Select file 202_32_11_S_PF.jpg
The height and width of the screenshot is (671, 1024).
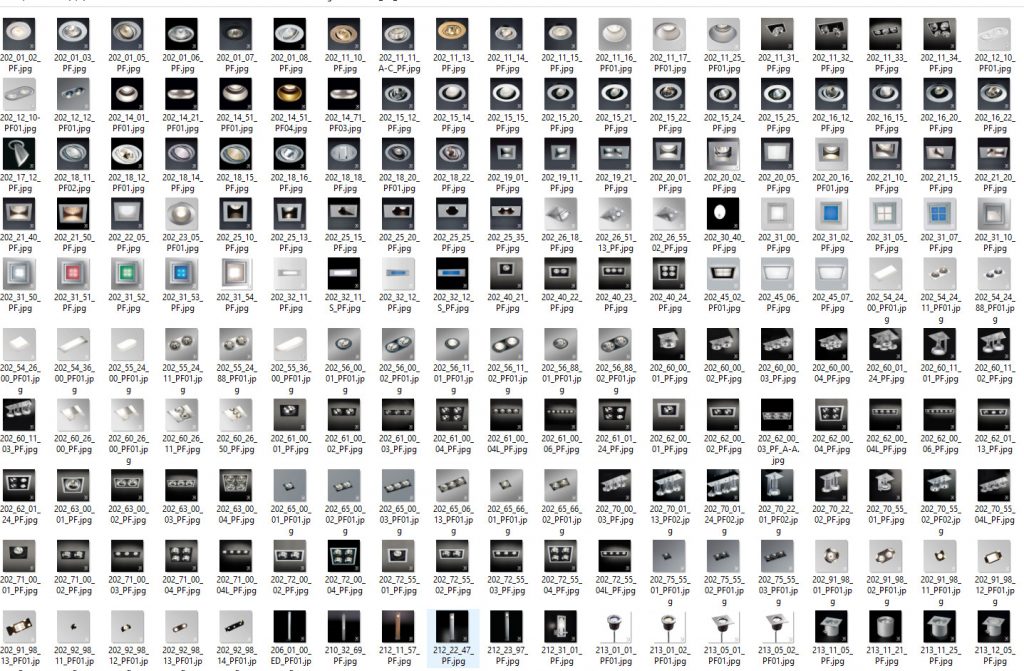tap(344, 273)
